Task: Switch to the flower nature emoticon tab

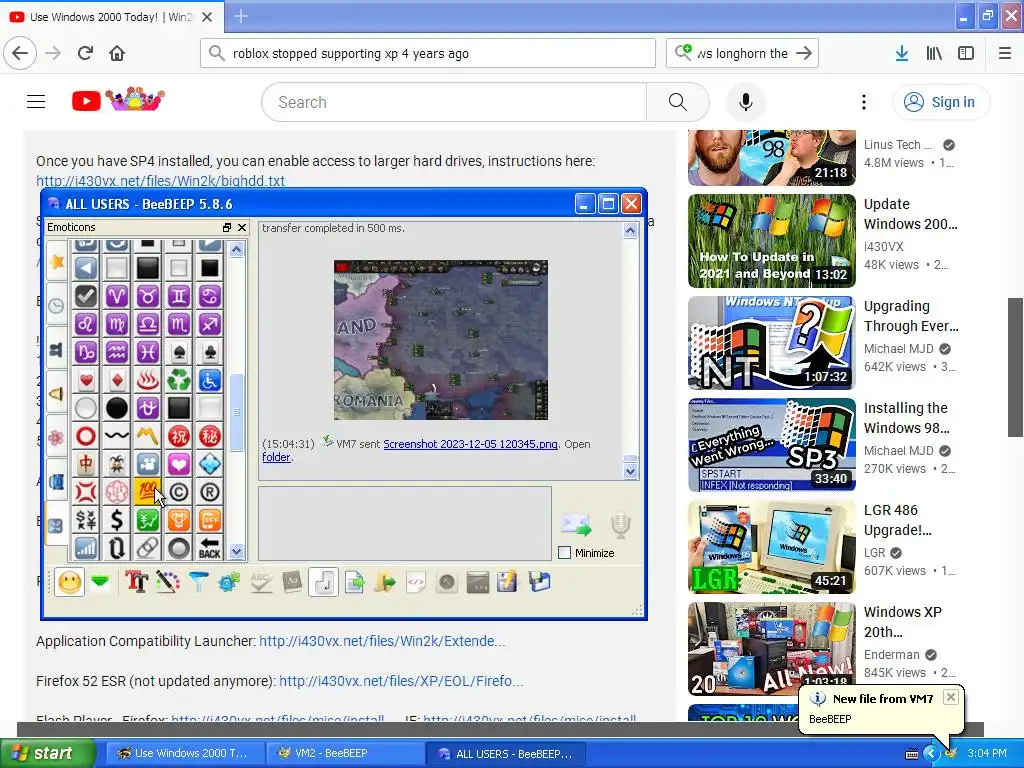Action: 57,436
